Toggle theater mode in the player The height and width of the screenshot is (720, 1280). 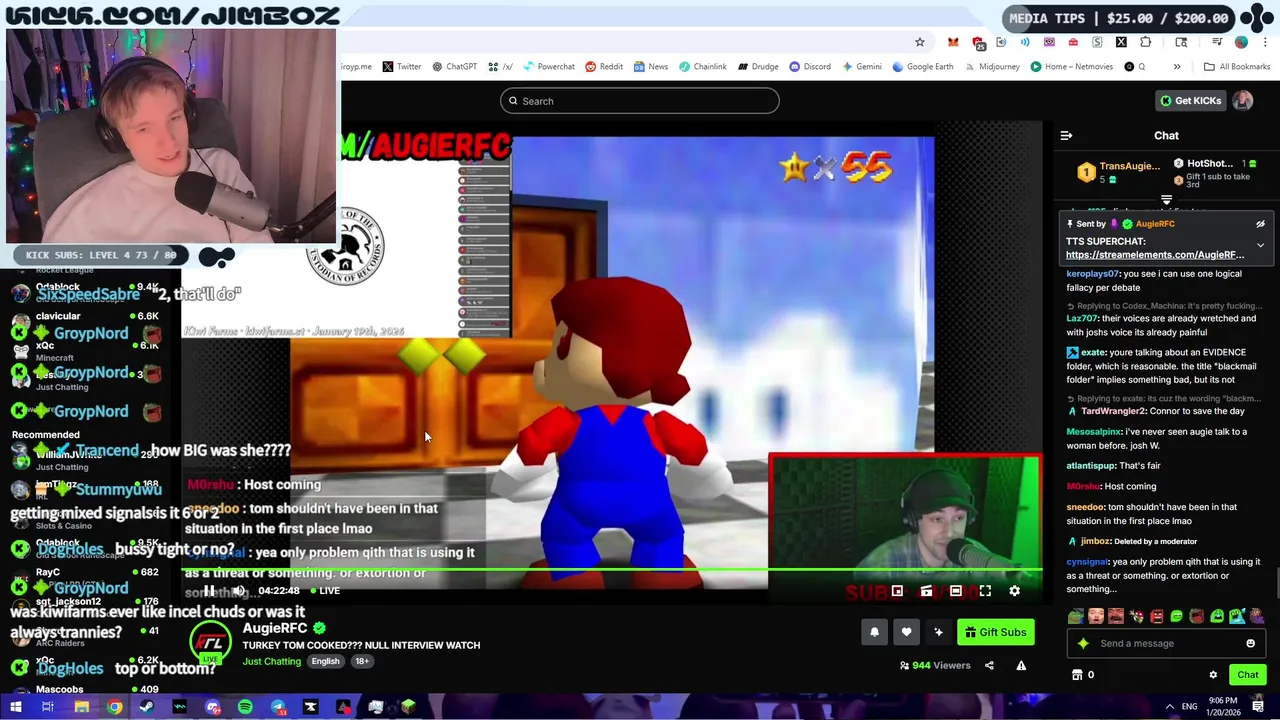point(956,591)
